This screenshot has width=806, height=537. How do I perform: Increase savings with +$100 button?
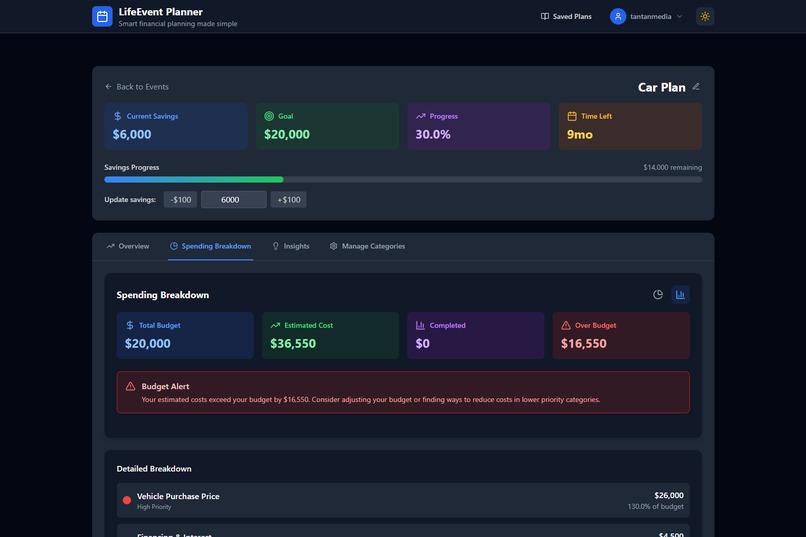(x=288, y=199)
